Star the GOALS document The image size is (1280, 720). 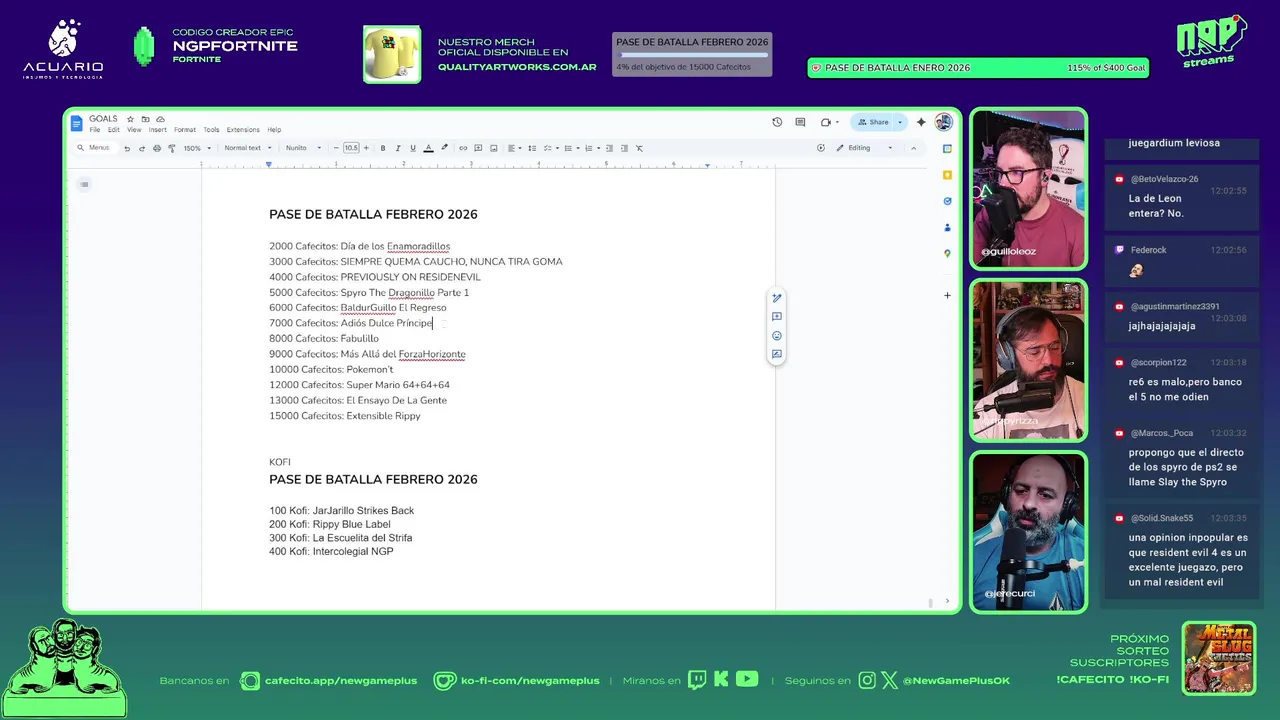click(x=130, y=119)
